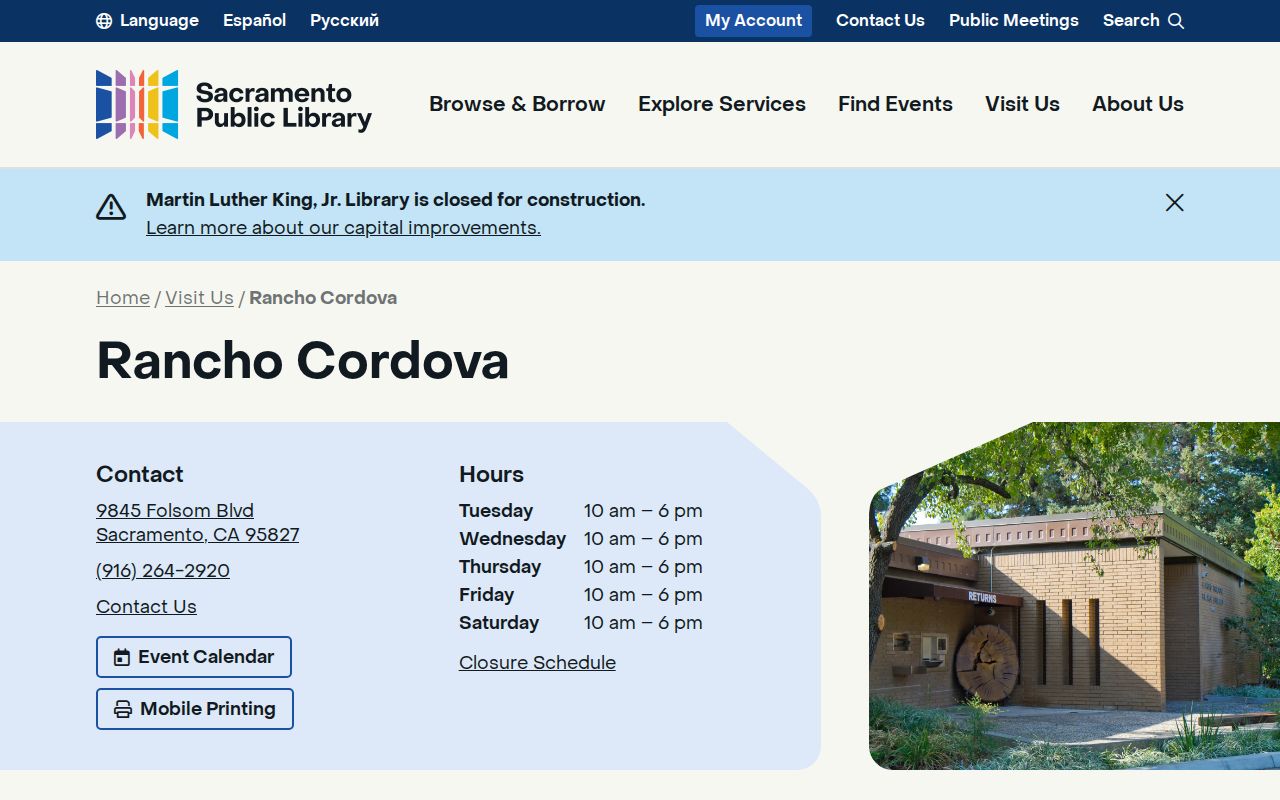The width and height of the screenshot is (1280, 800).
Task: Click the Friday hours row
Action: [581, 595]
